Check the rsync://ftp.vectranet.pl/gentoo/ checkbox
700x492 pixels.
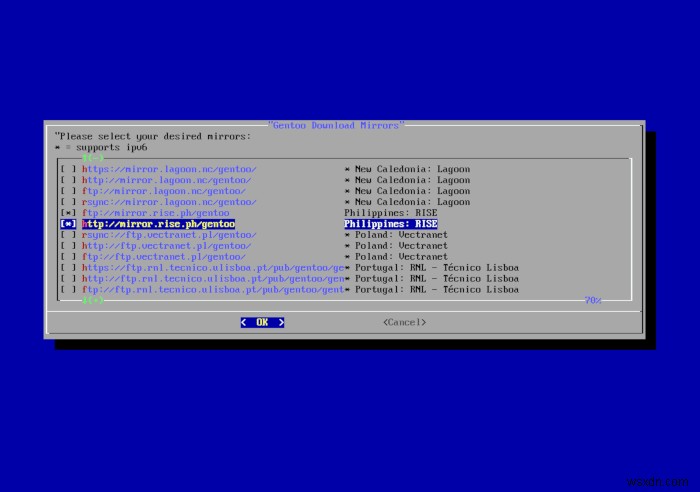pyautogui.click(x=68, y=235)
